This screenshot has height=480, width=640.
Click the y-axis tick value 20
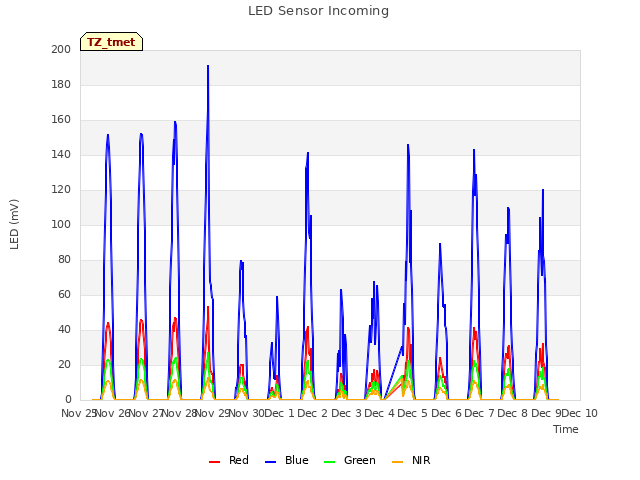(x=64, y=365)
